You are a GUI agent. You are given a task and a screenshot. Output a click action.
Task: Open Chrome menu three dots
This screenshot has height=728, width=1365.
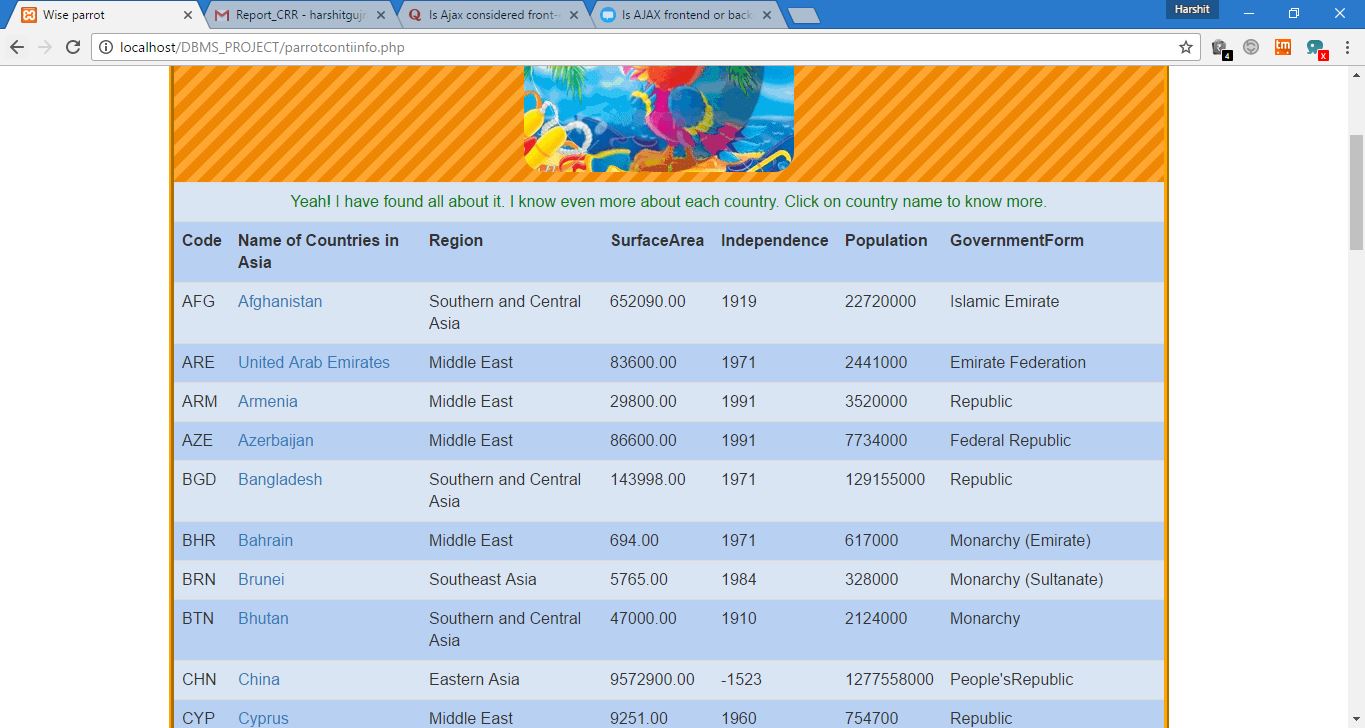point(1347,47)
